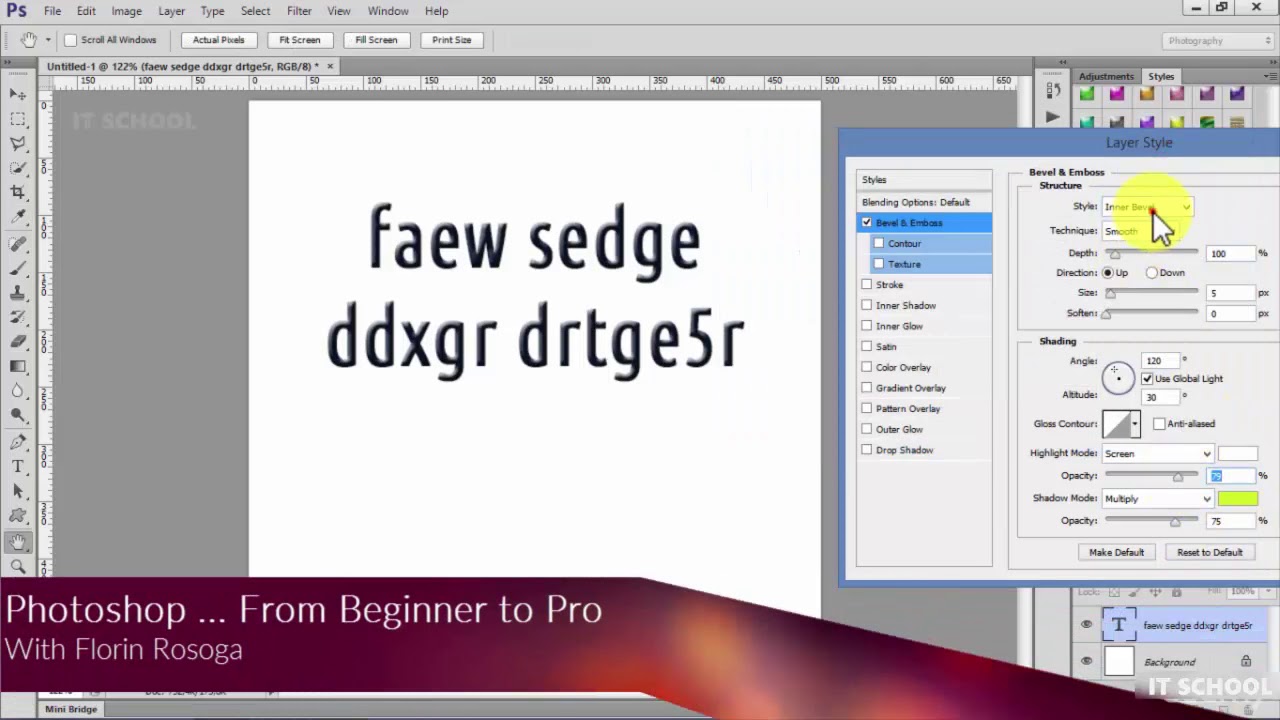
Task: Select the Blur tool
Action: click(x=18, y=391)
